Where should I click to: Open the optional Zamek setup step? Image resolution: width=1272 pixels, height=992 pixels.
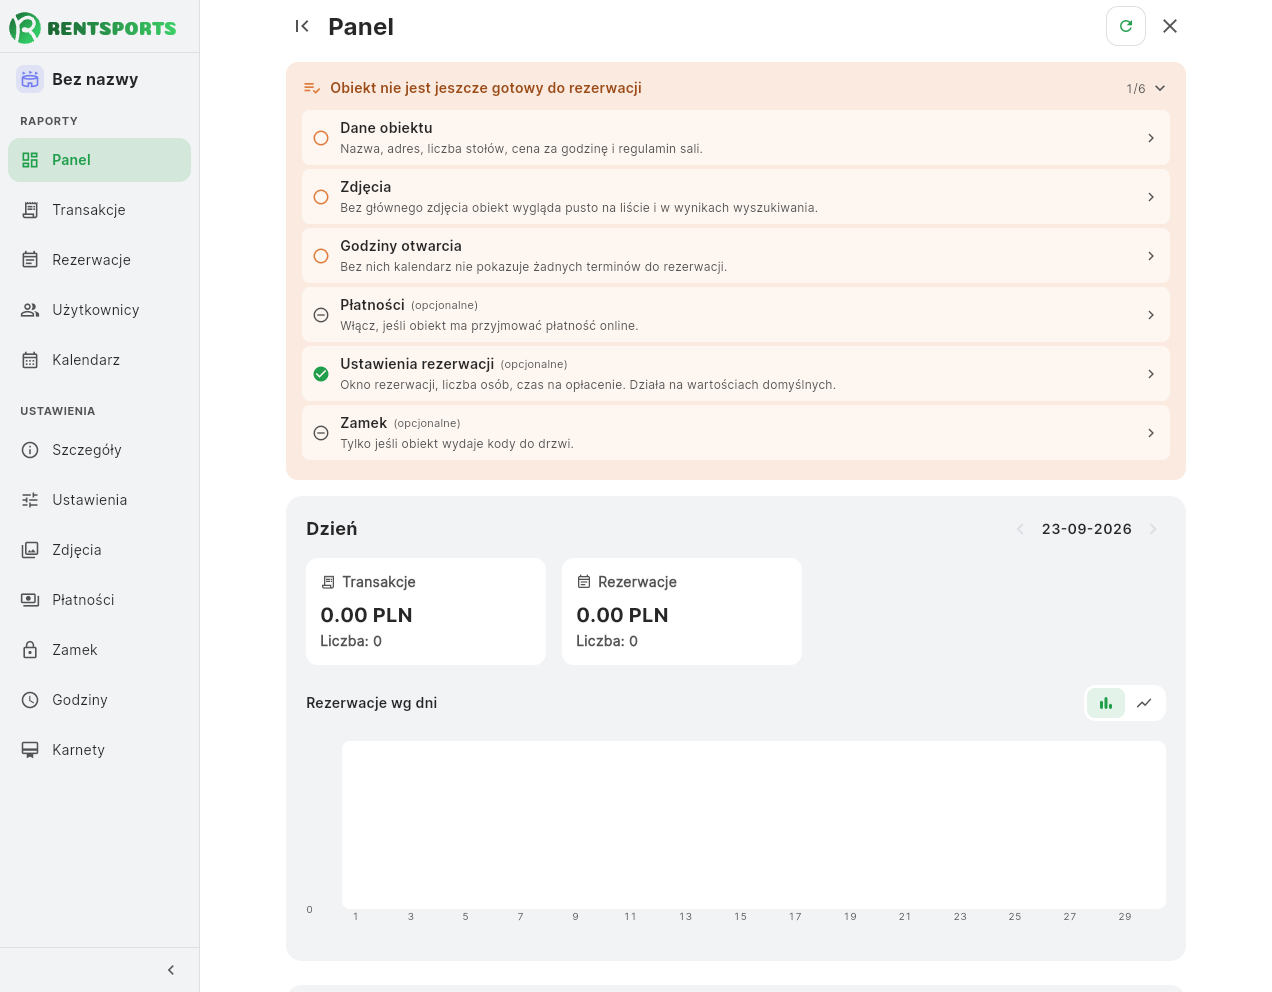(736, 433)
